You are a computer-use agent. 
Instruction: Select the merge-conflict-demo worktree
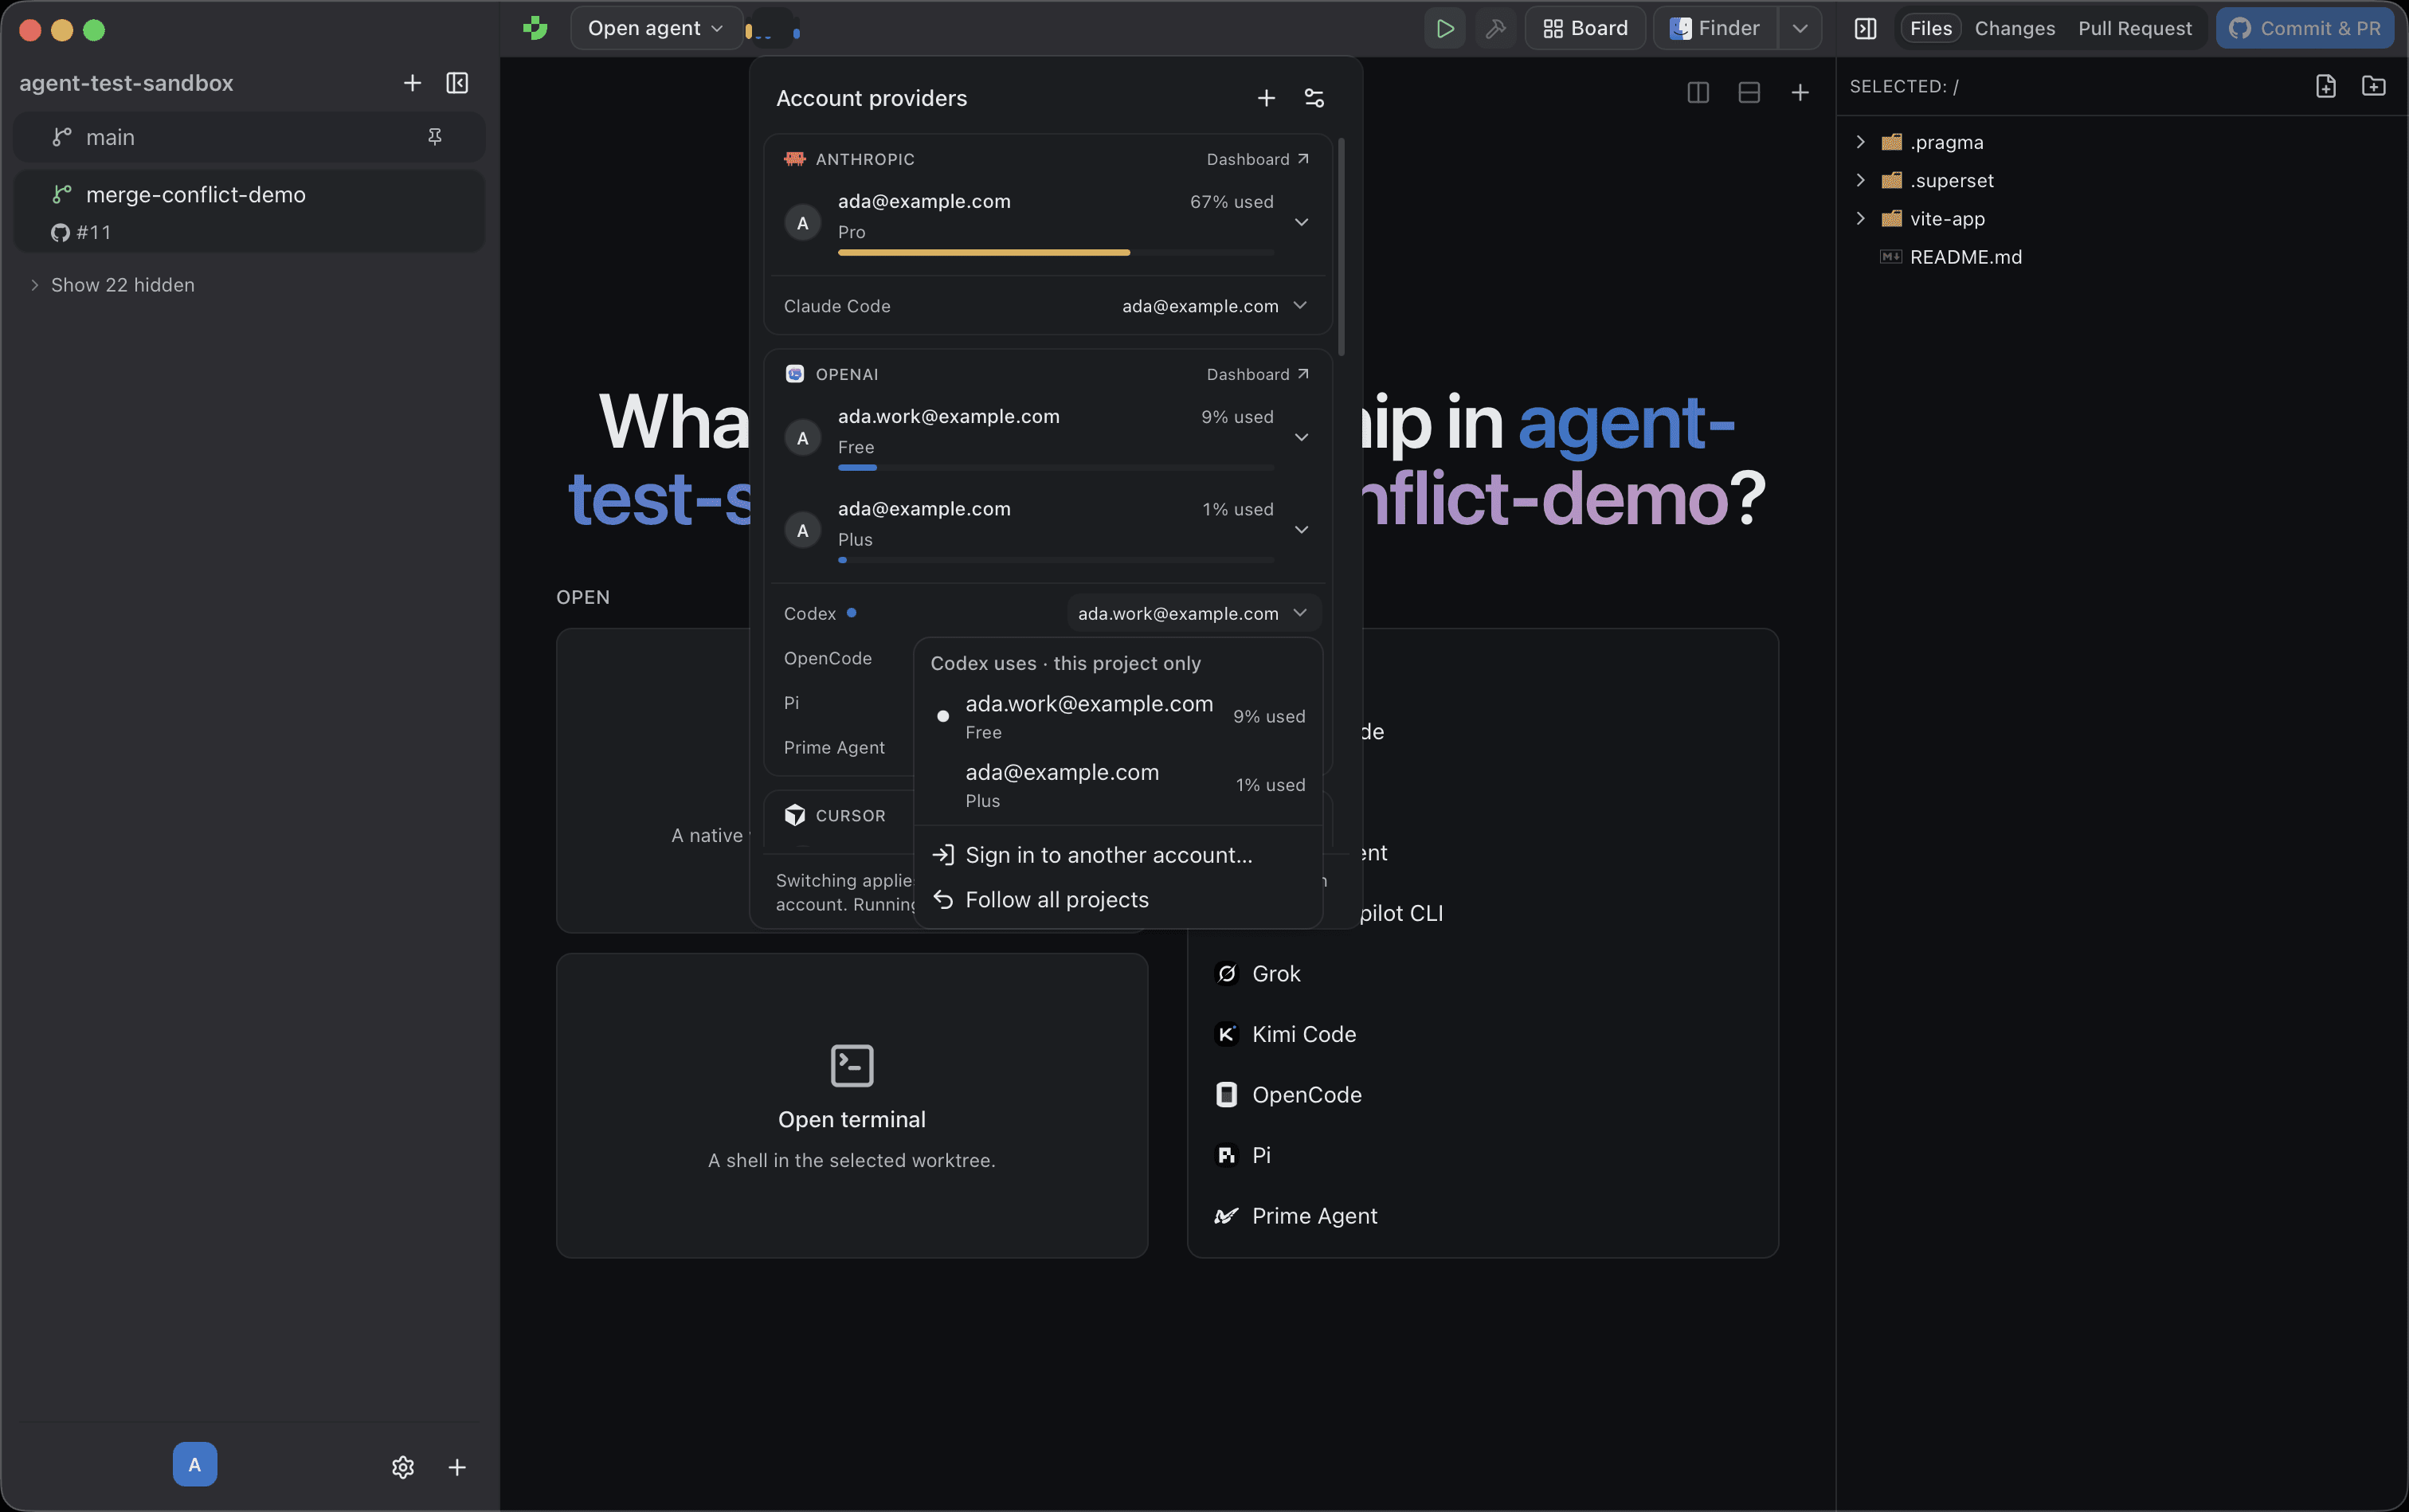tap(249, 211)
